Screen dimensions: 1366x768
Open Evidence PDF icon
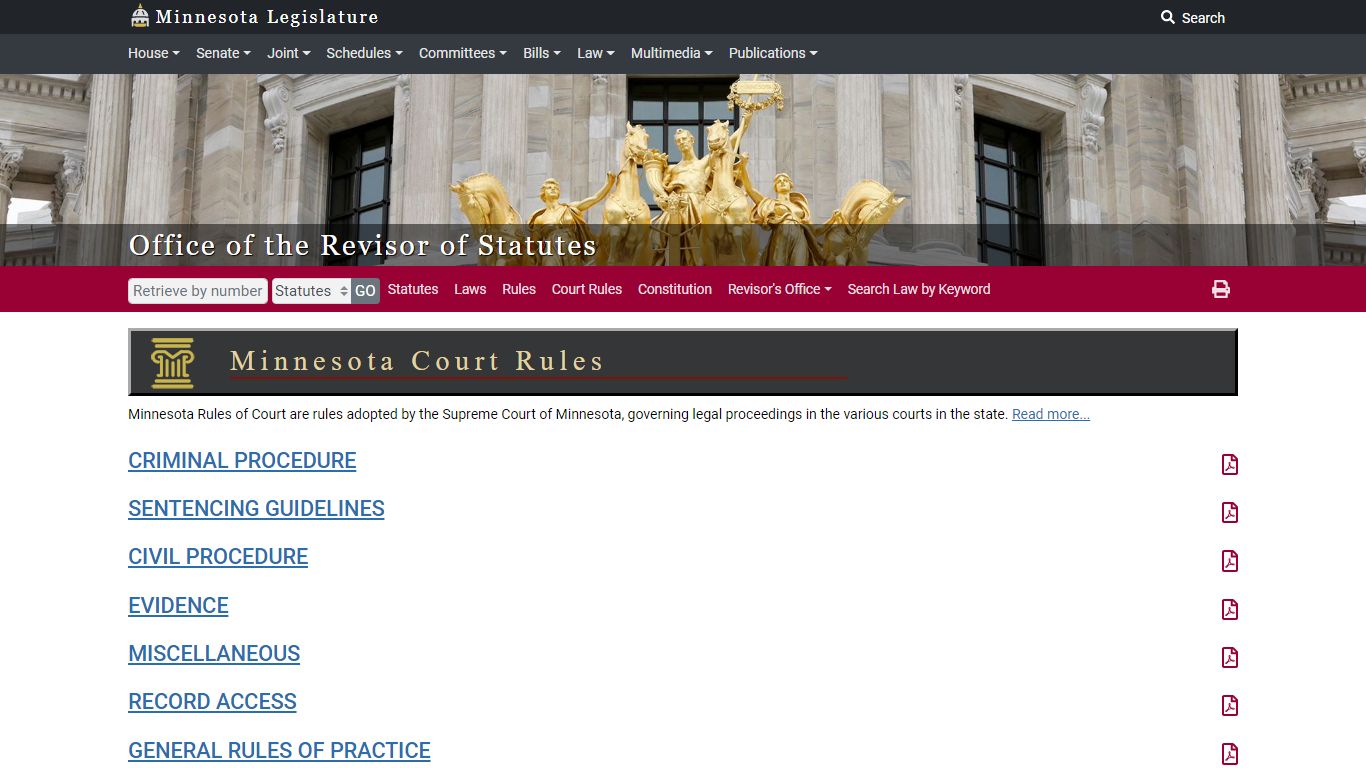click(1230, 609)
